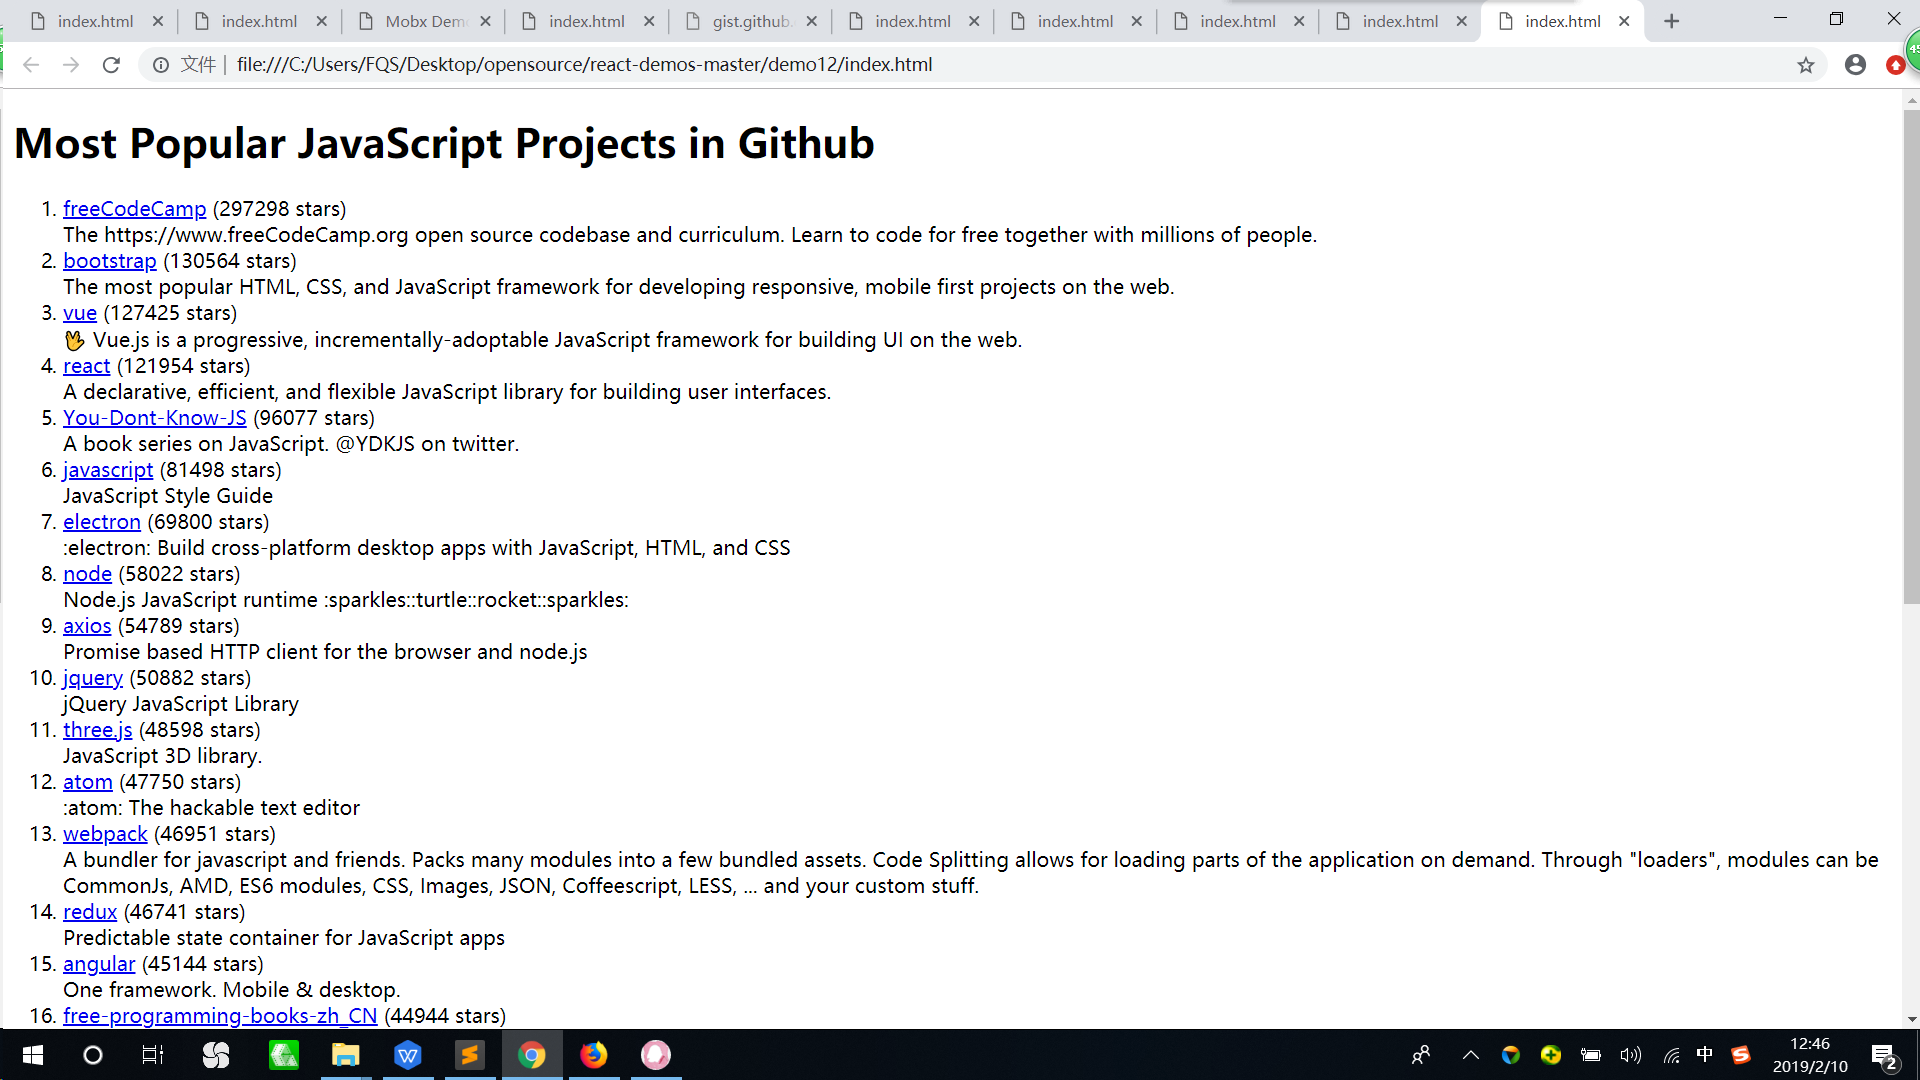The height and width of the screenshot is (1080, 1920).
Task: Open the action center notifications icon
Action: [x=1885, y=1056]
